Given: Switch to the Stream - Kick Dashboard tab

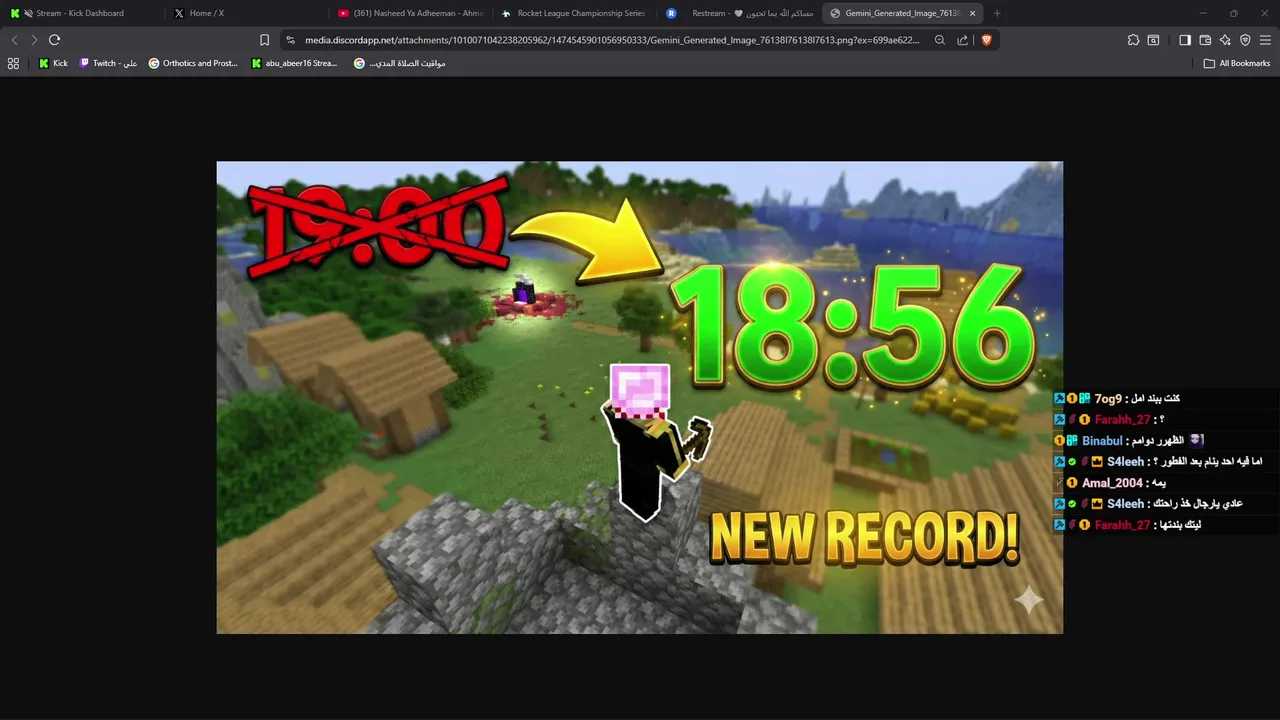Looking at the screenshot, I should tap(82, 13).
